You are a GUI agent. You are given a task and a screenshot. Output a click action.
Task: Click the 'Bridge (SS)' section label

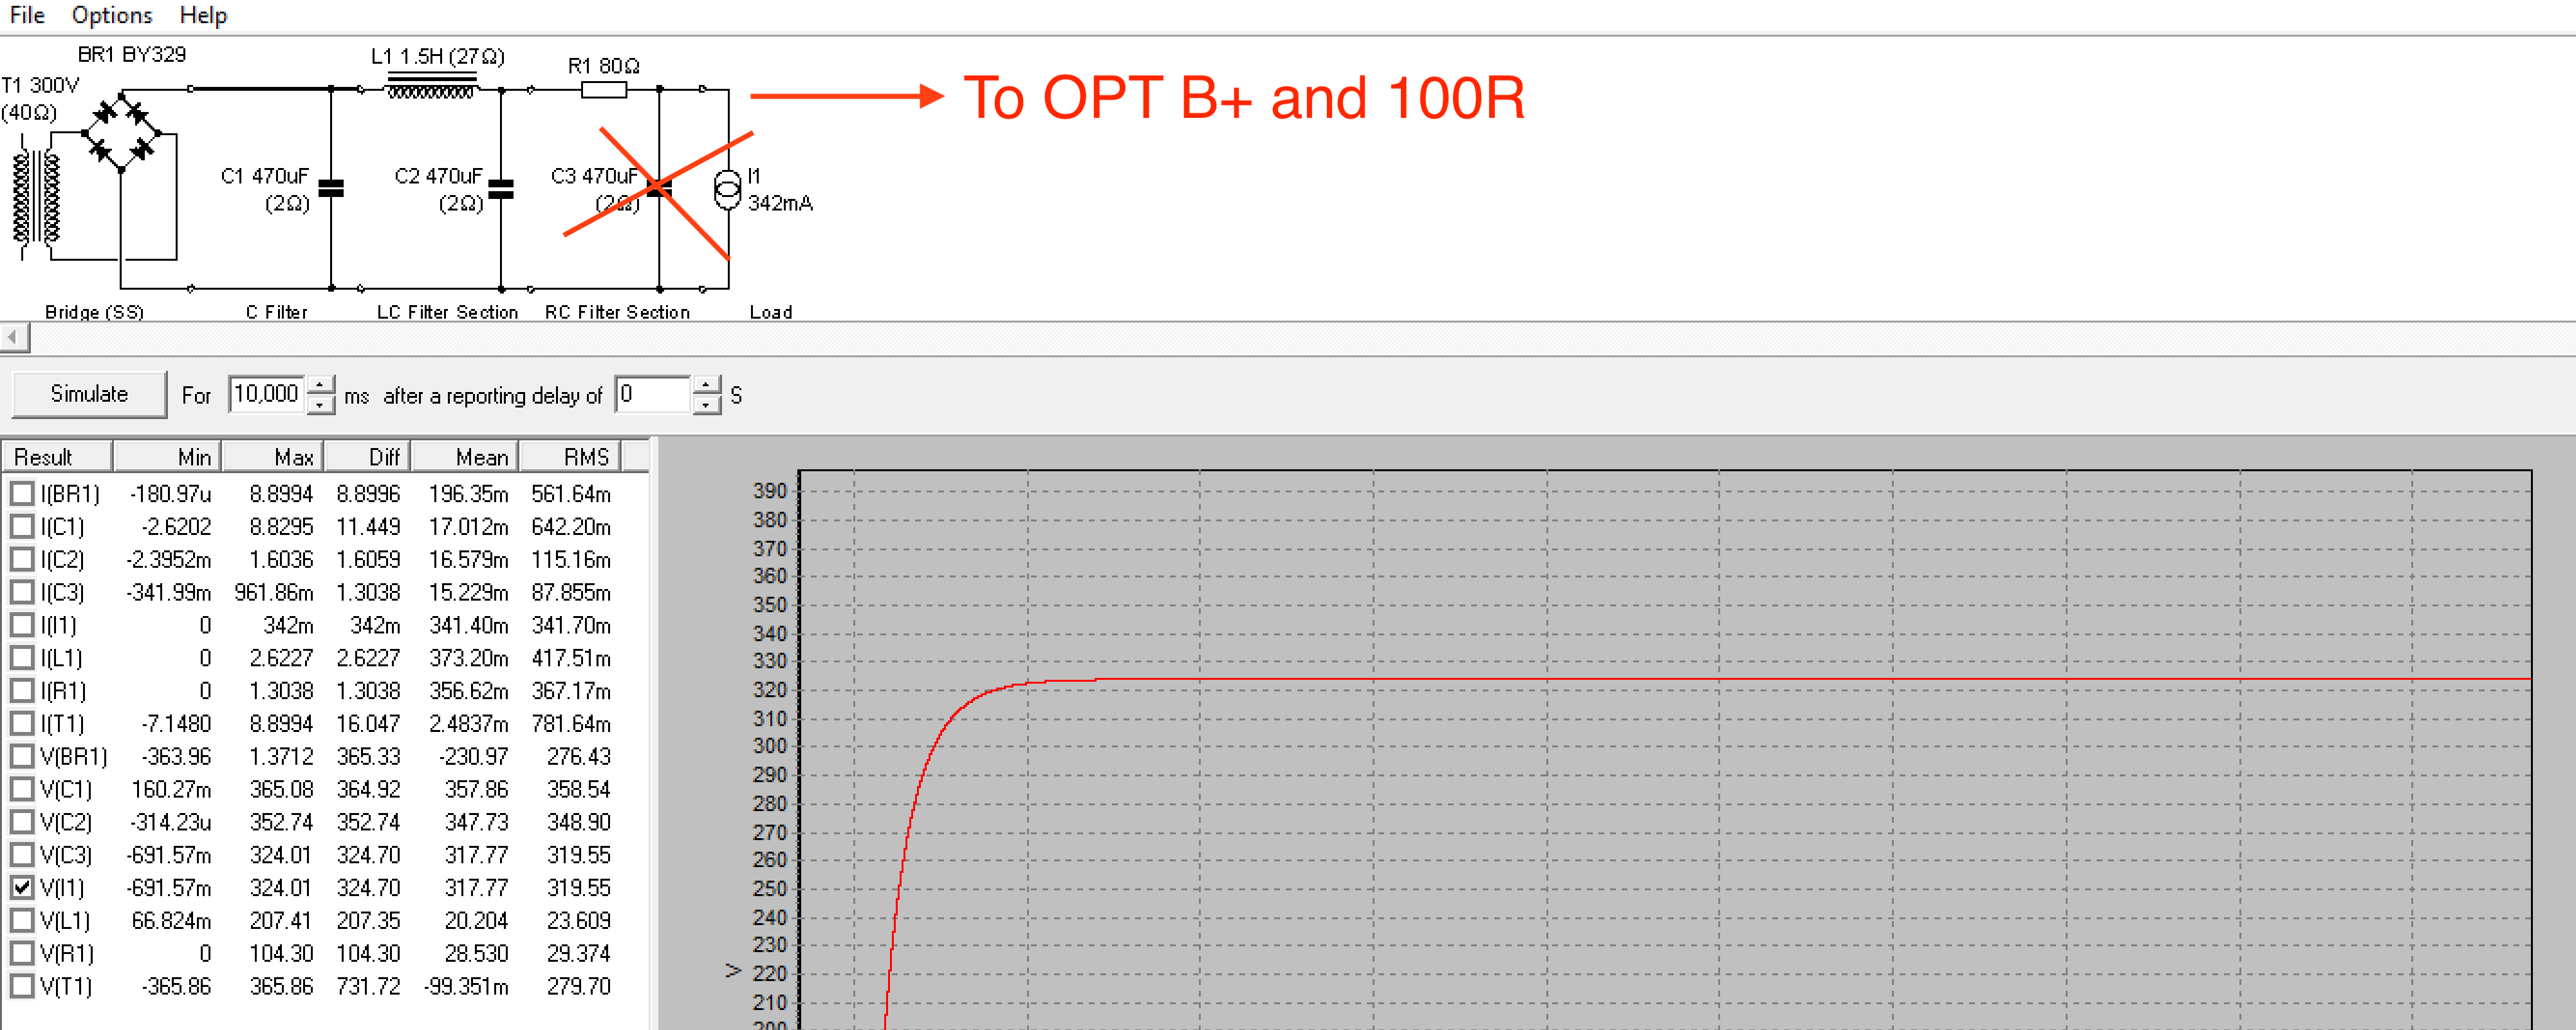tap(94, 312)
